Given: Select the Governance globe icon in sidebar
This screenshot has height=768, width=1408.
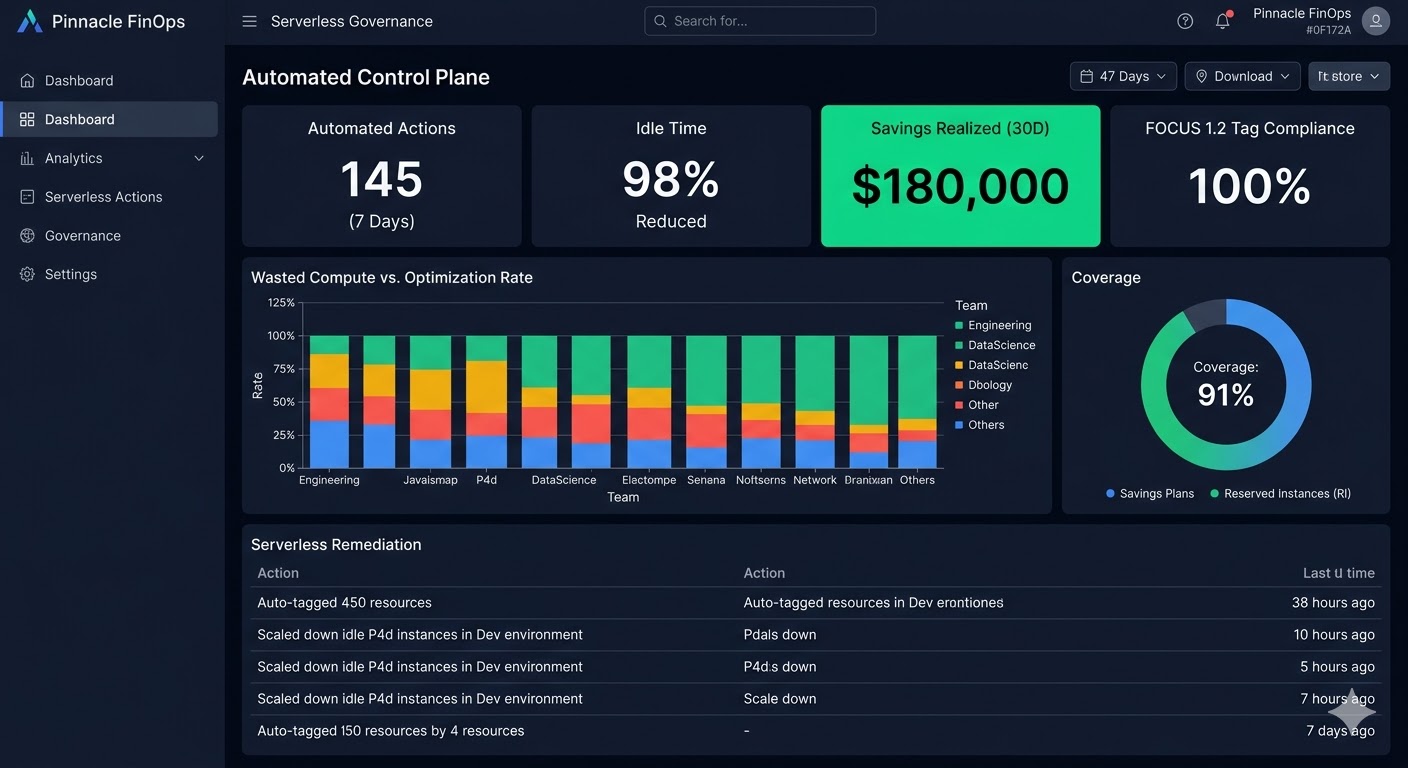Looking at the screenshot, I should (27, 236).
